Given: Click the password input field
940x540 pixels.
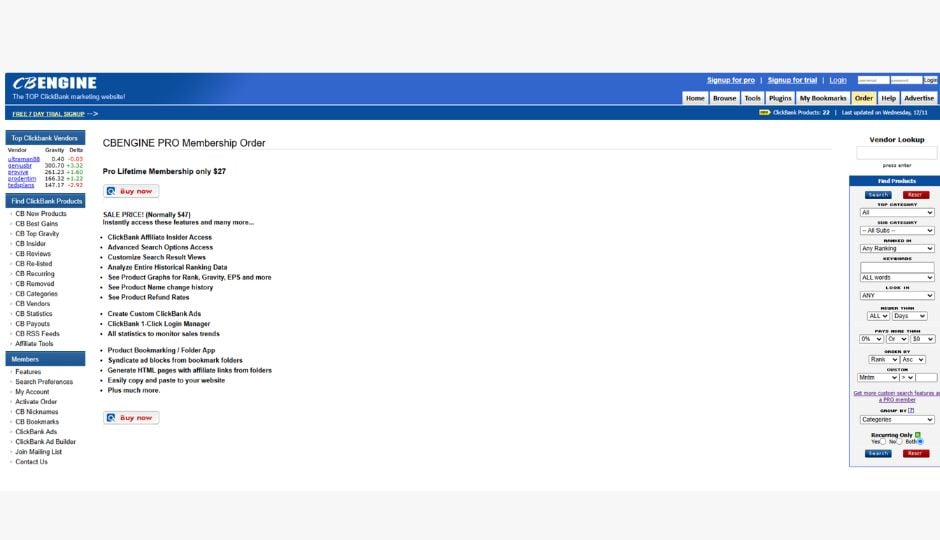Looking at the screenshot, I should (906, 80).
